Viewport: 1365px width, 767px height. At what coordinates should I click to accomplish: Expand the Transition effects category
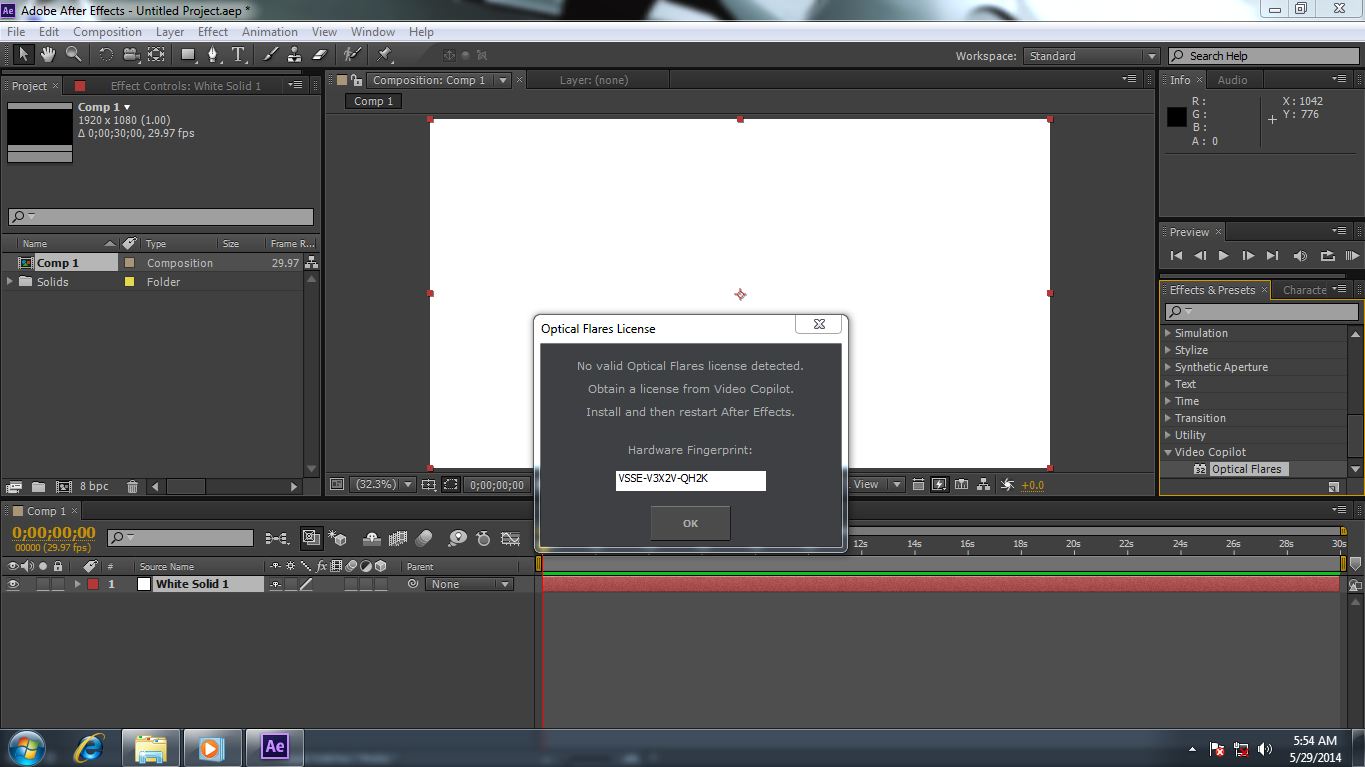[x=1168, y=418]
